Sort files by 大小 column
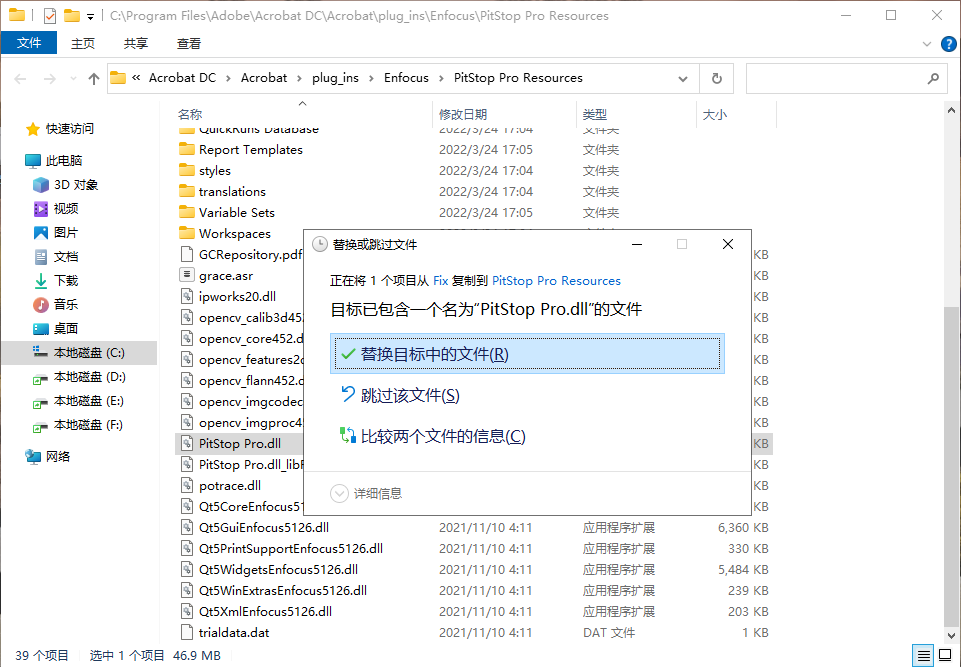 [715, 114]
